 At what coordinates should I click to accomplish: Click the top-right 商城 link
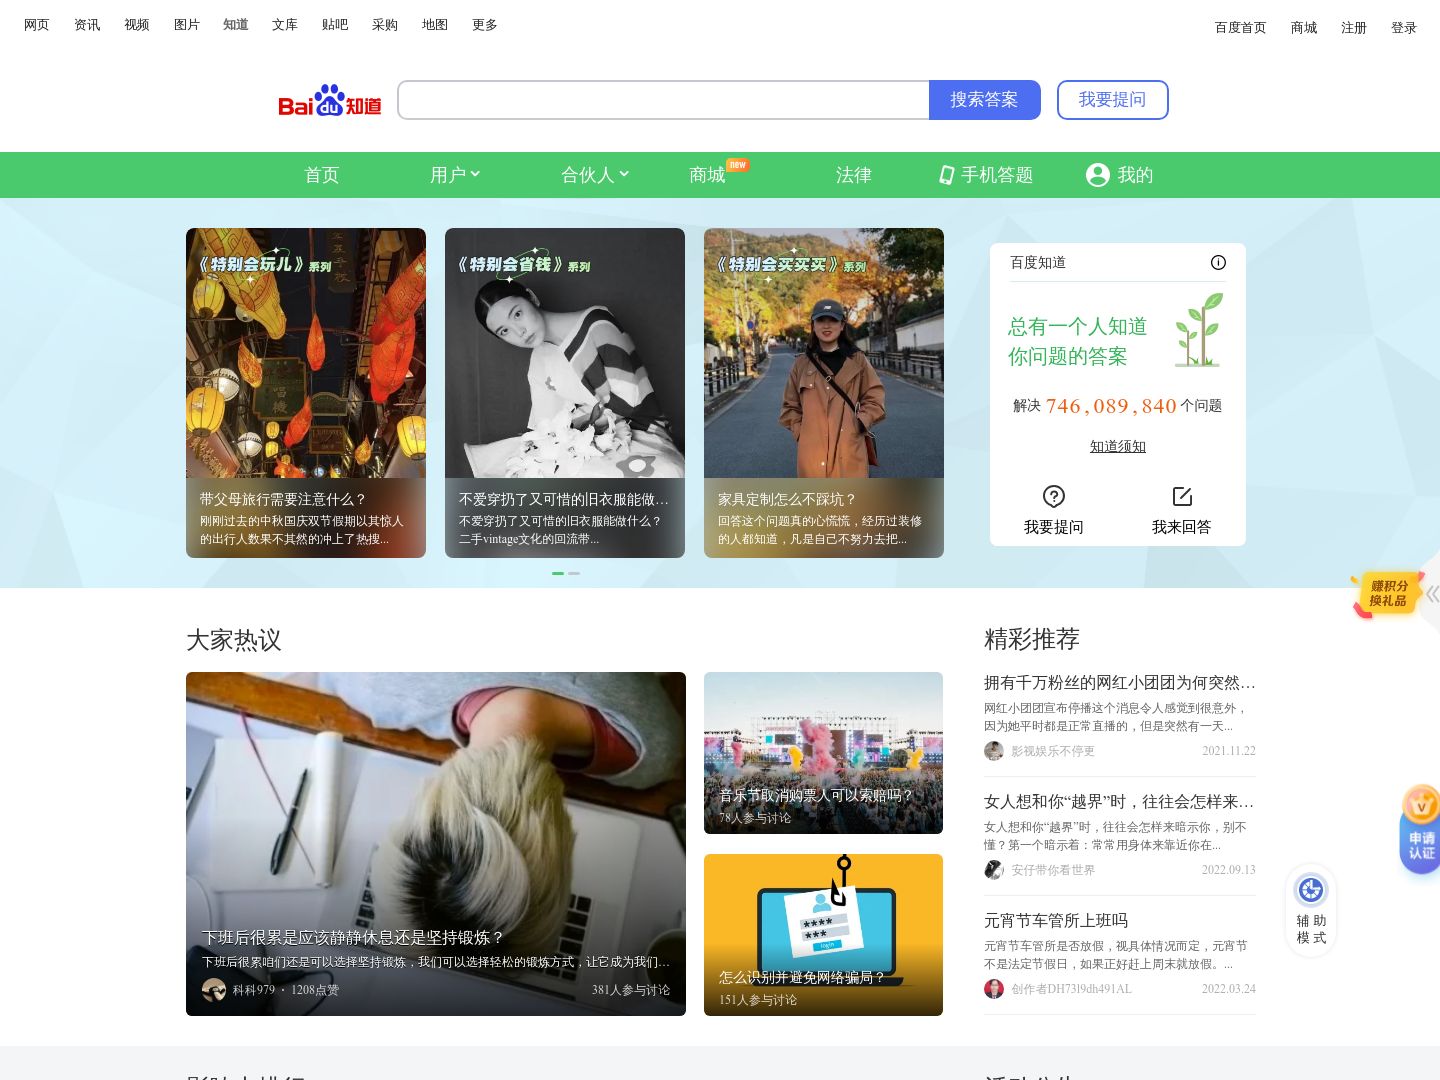point(1304,28)
